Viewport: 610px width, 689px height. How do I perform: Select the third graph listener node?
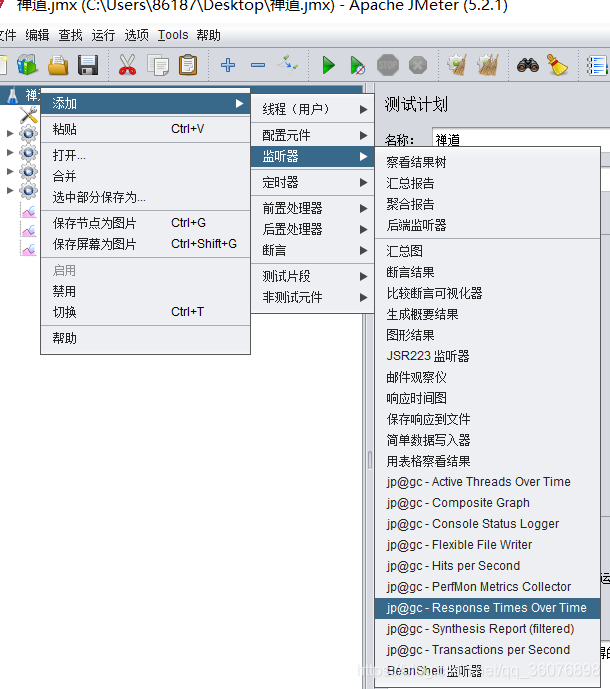tap(29, 248)
